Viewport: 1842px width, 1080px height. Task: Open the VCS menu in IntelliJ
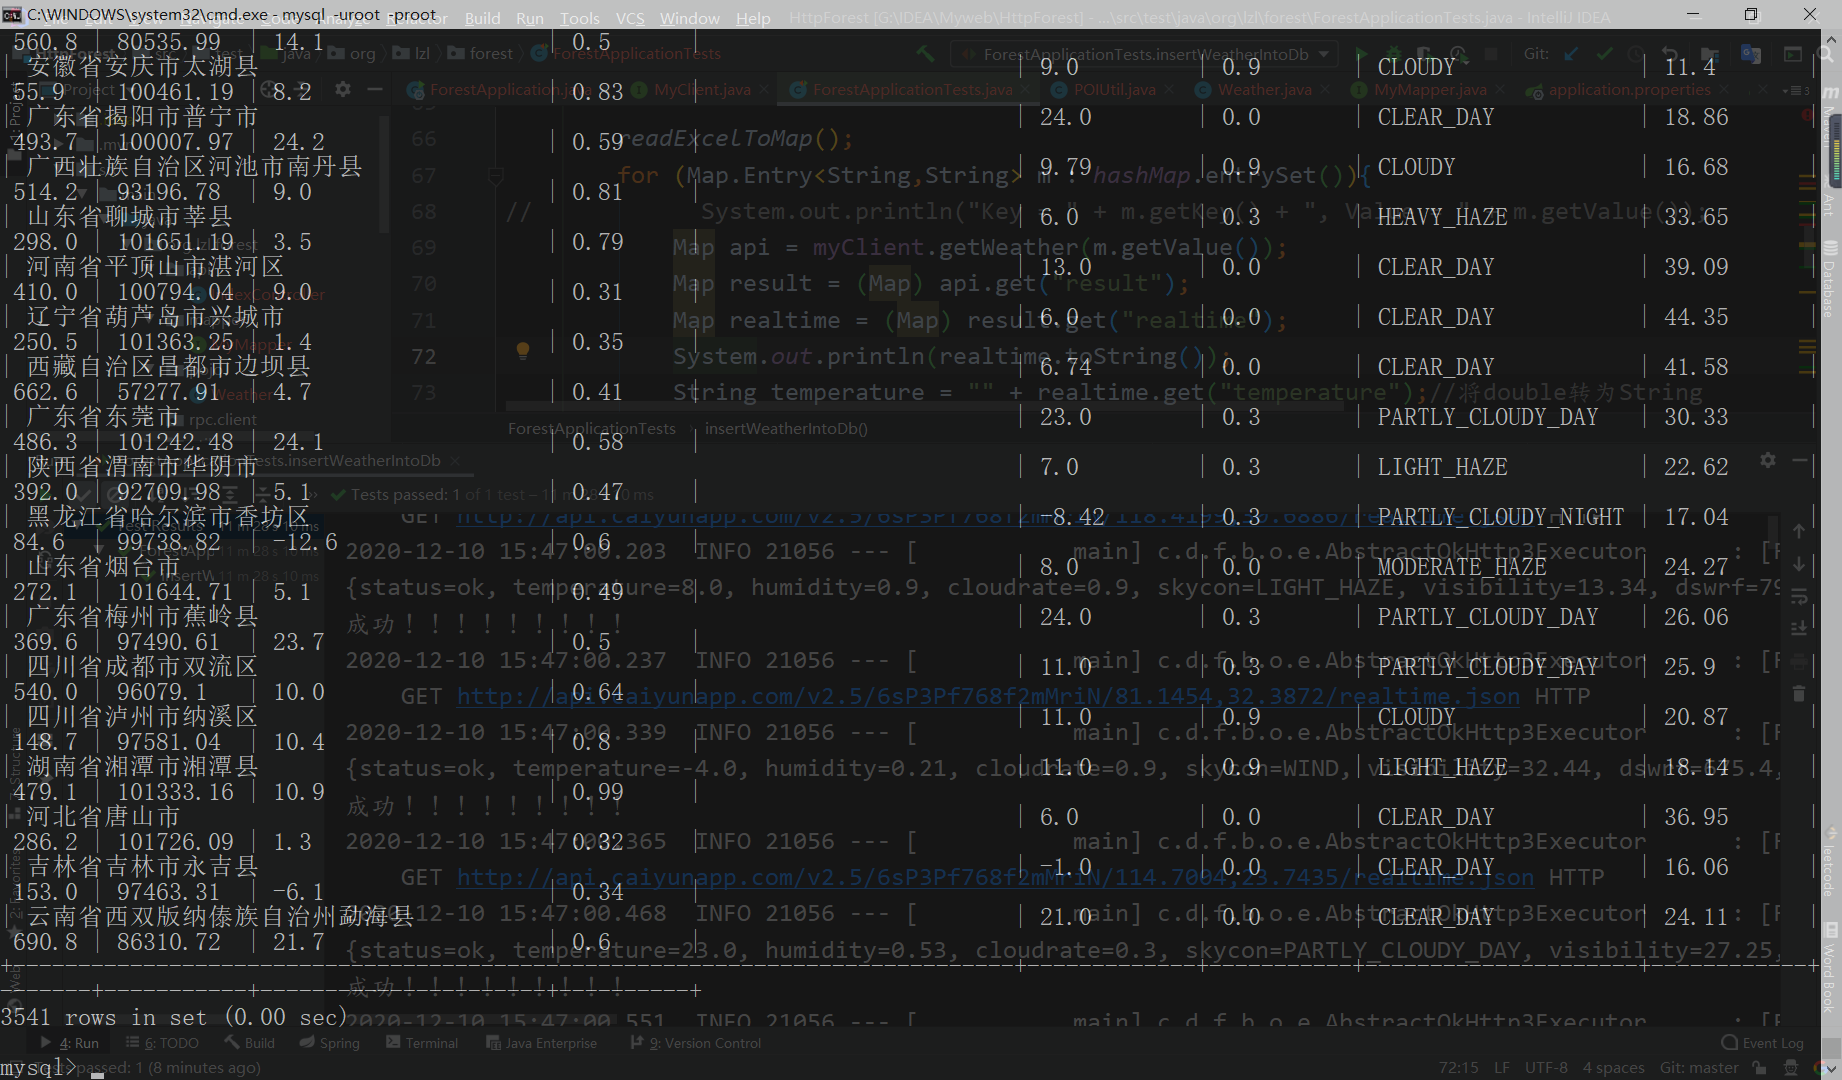click(630, 18)
